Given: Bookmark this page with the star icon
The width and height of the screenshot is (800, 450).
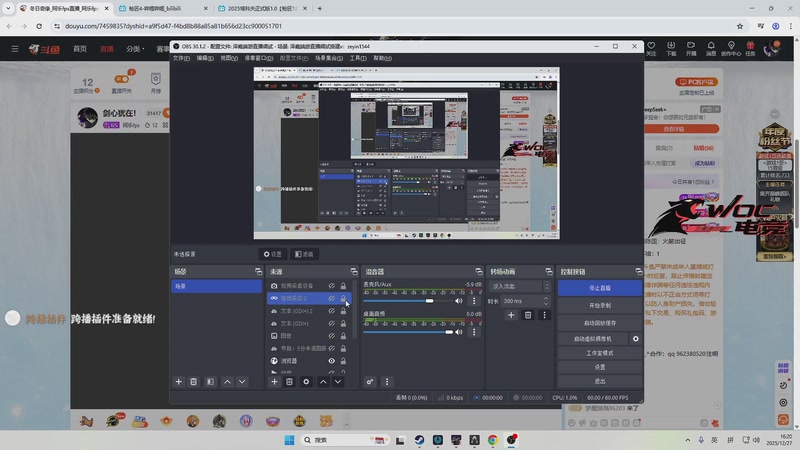Looking at the screenshot, I should pos(740,26).
